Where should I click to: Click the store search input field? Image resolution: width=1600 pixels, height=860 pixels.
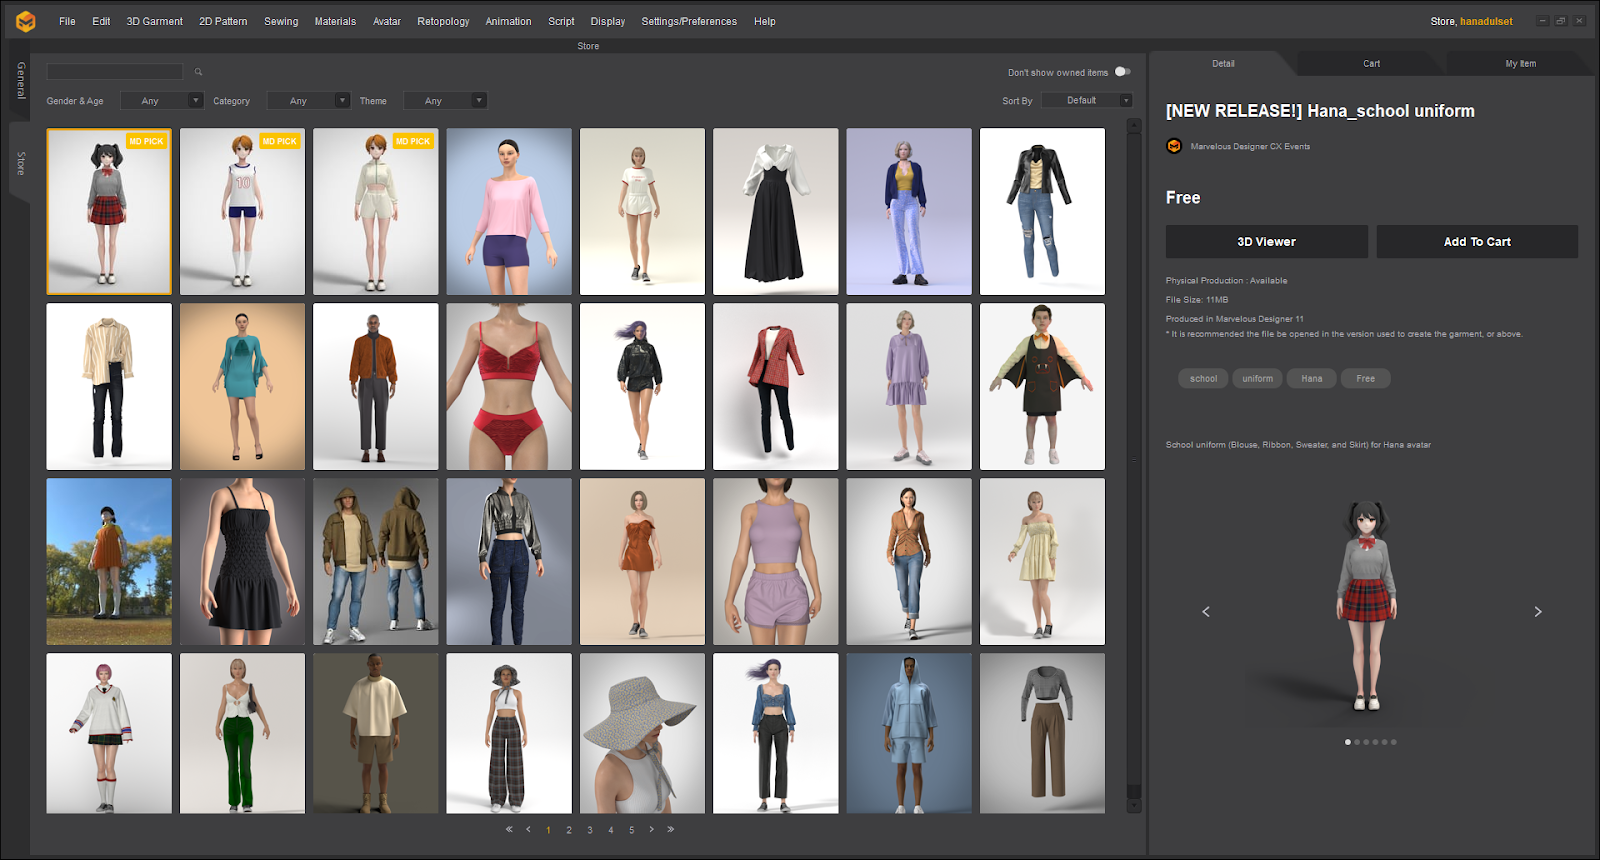(x=115, y=72)
